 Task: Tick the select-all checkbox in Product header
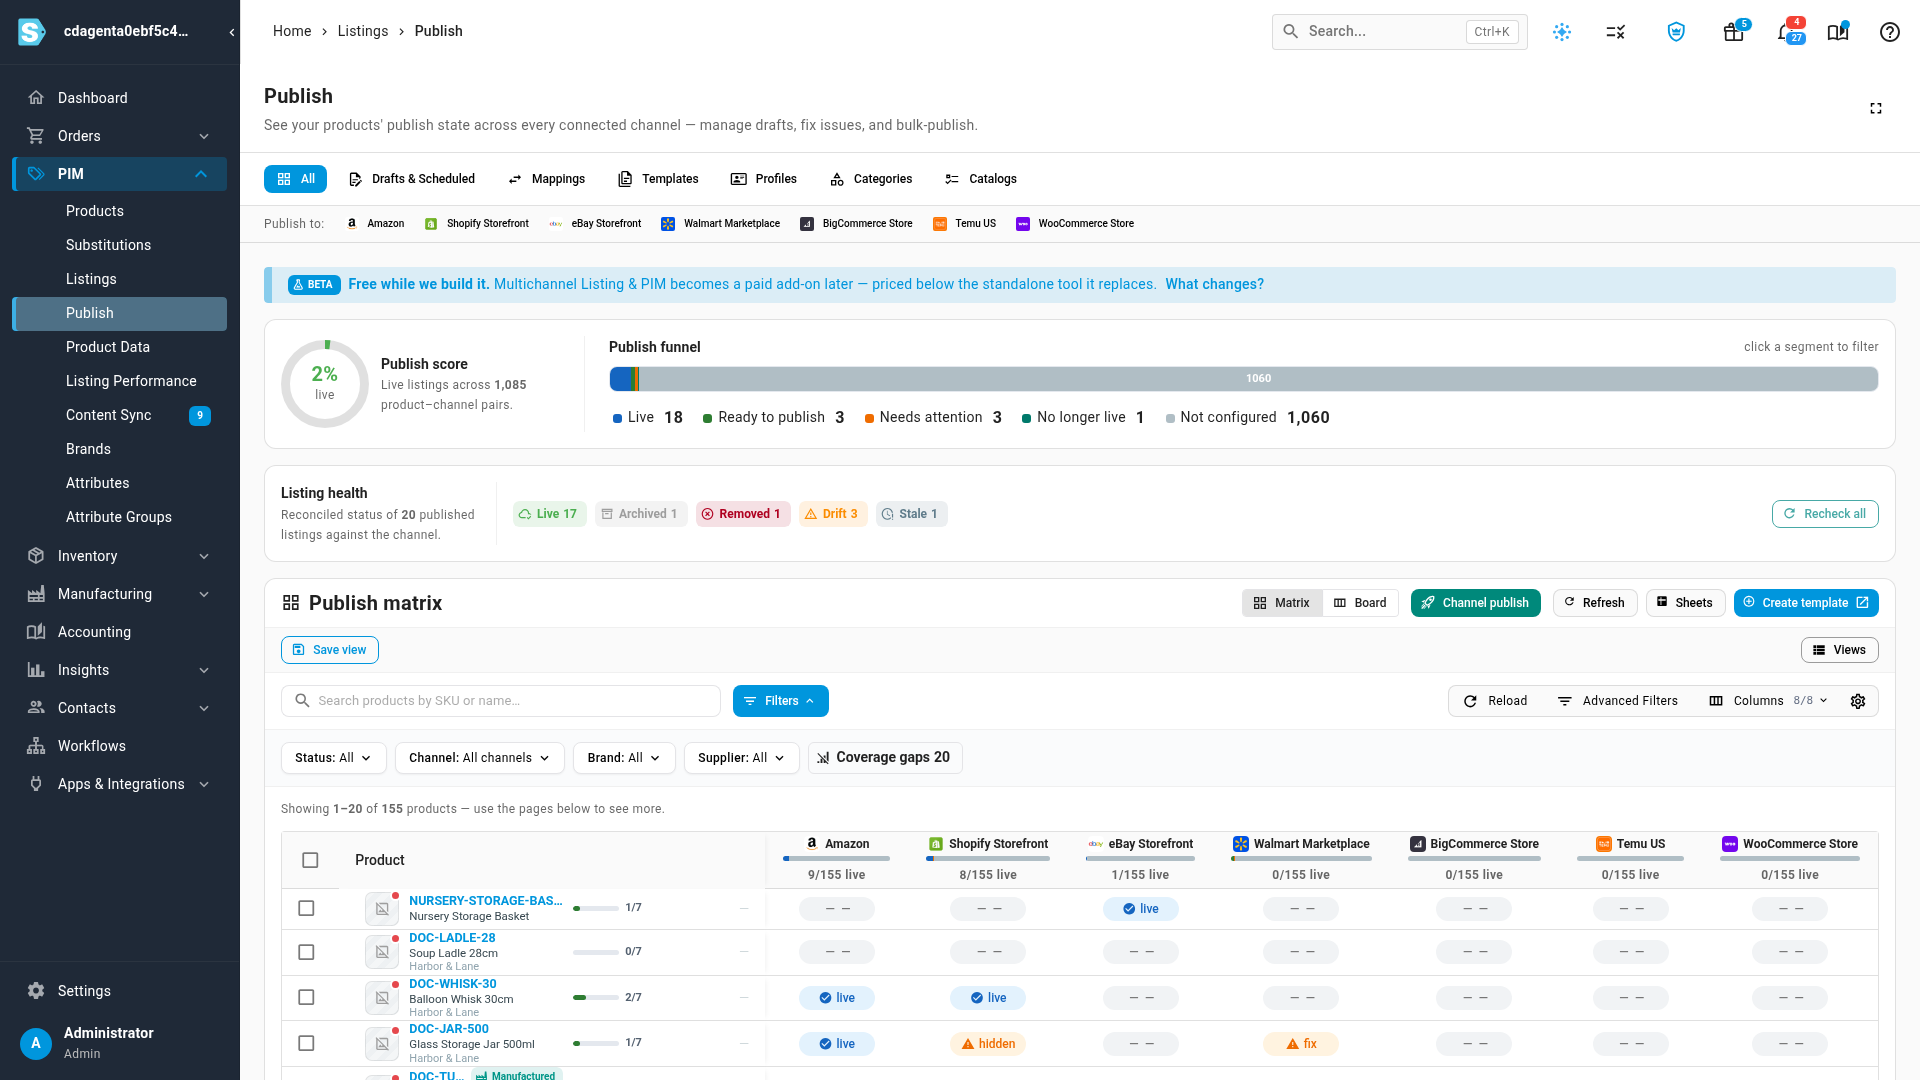tap(310, 860)
